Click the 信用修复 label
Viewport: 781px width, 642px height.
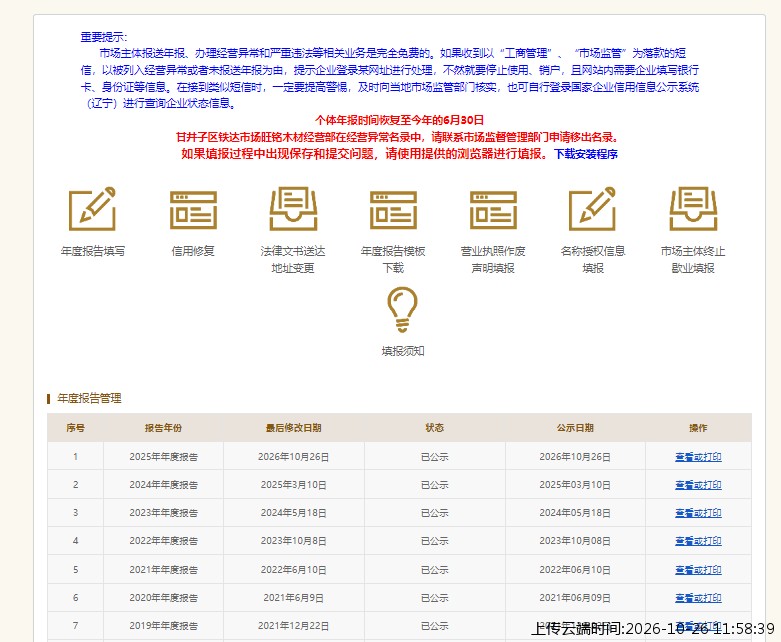click(x=193, y=251)
